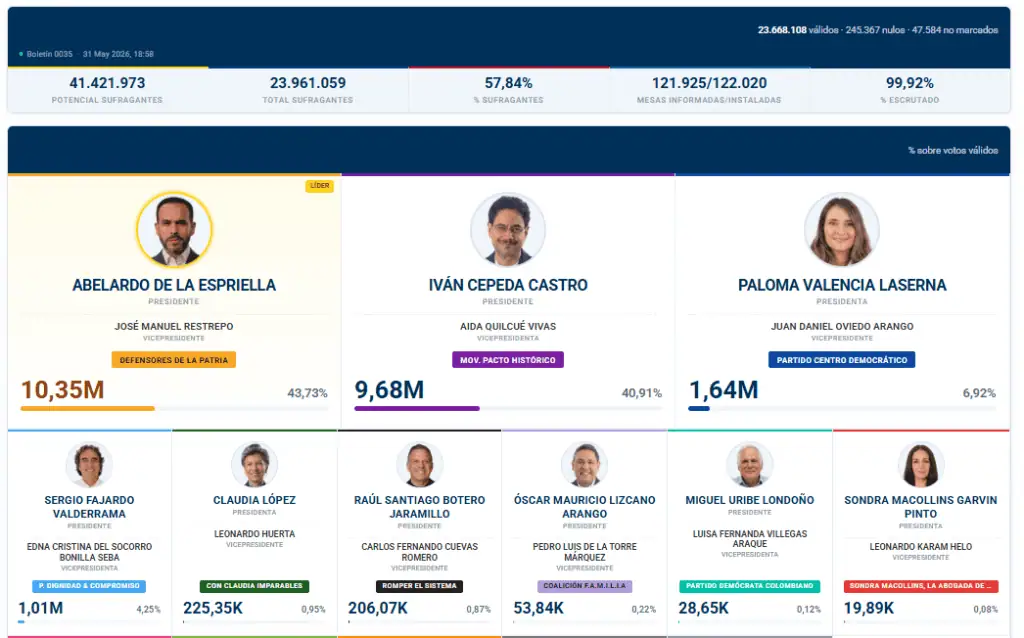1024x638 pixels.
Task: Click the blue vote bar under 1,64M
Action: [699, 409]
